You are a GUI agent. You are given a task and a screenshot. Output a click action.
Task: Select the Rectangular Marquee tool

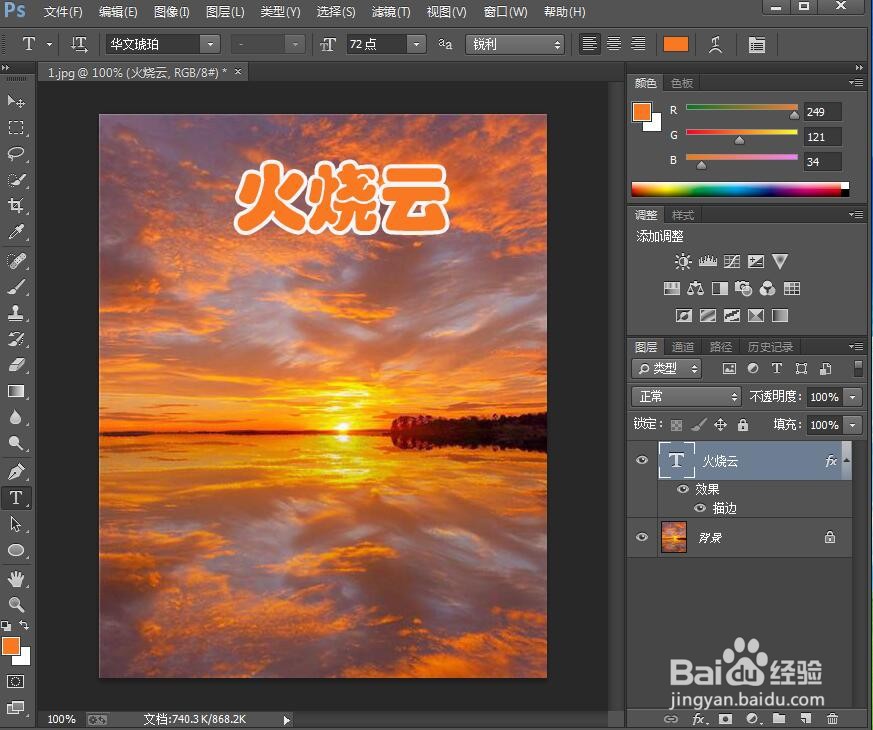point(16,128)
